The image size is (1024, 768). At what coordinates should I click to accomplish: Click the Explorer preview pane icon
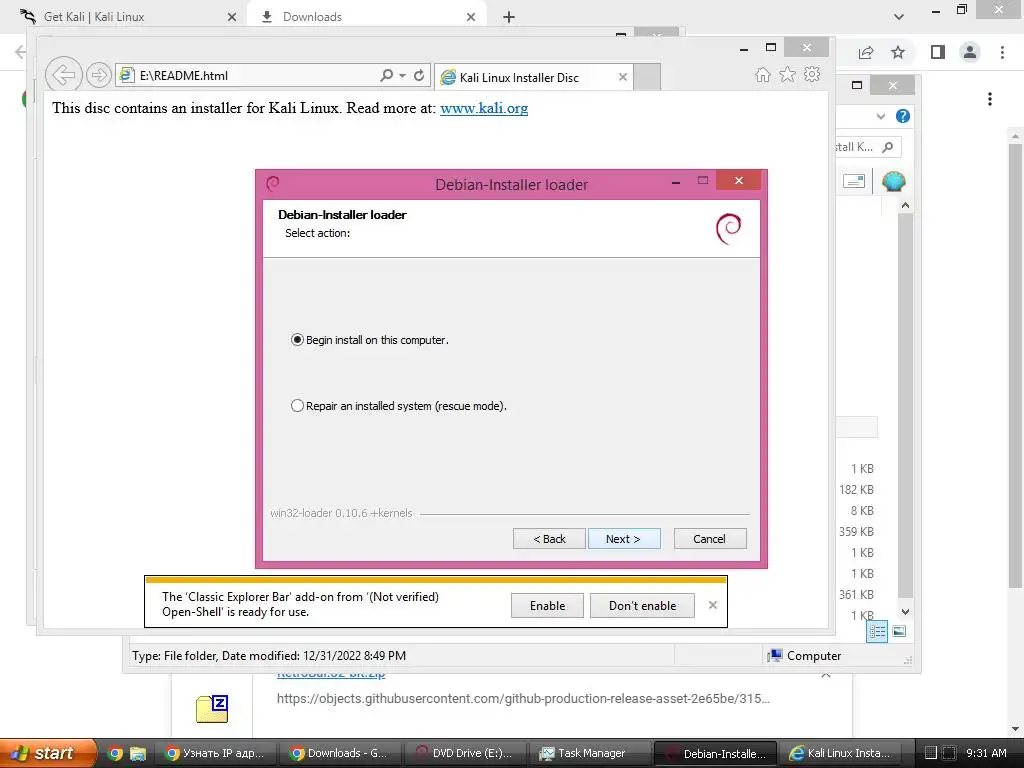[x=854, y=181]
